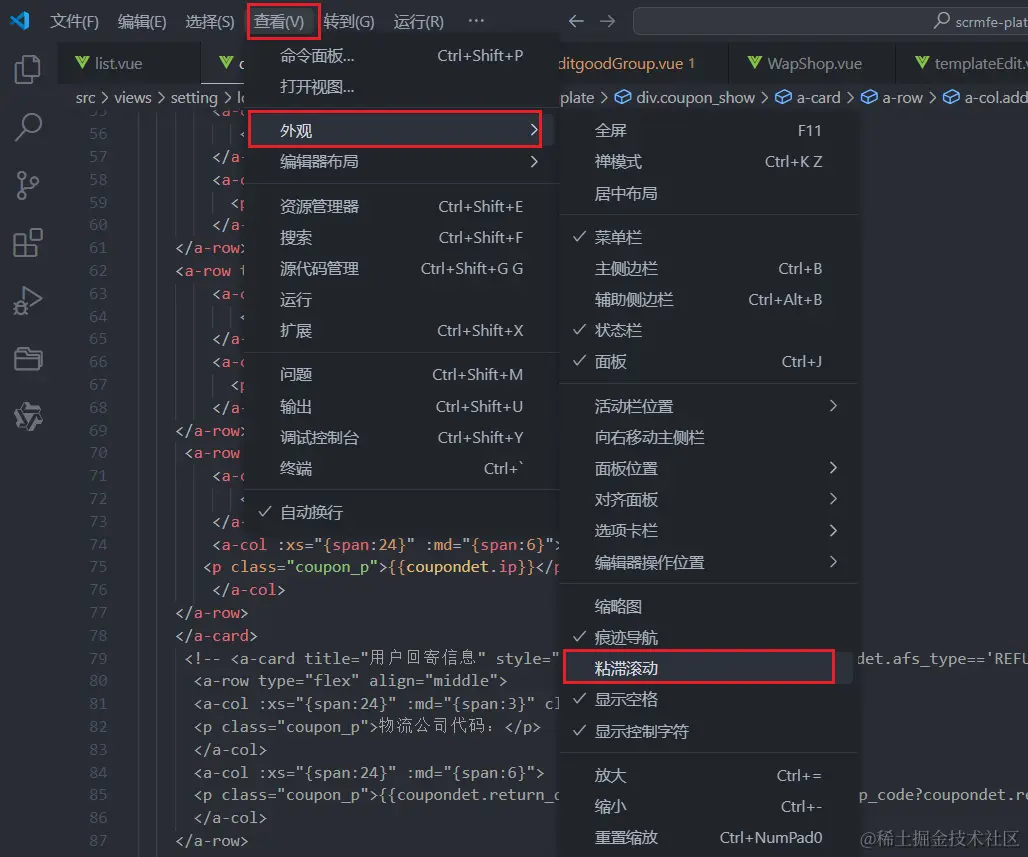Choose 禅模式 zen mode
The height and width of the screenshot is (857, 1028).
pyautogui.click(x=708, y=161)
